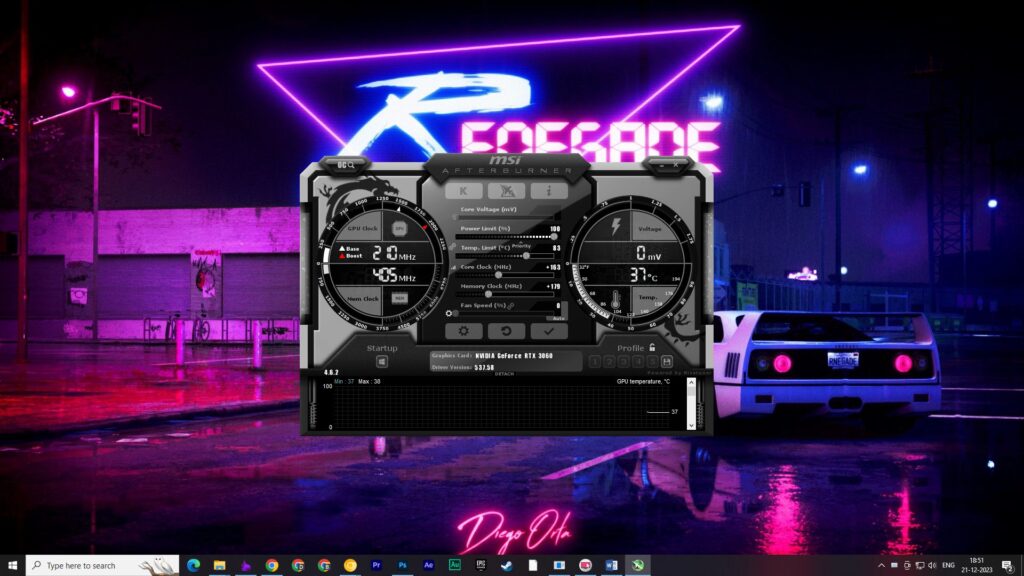Click the thermometer icon in right gauge
Viewport: 1024px width, 576px height.
click(x=616, y=300)
